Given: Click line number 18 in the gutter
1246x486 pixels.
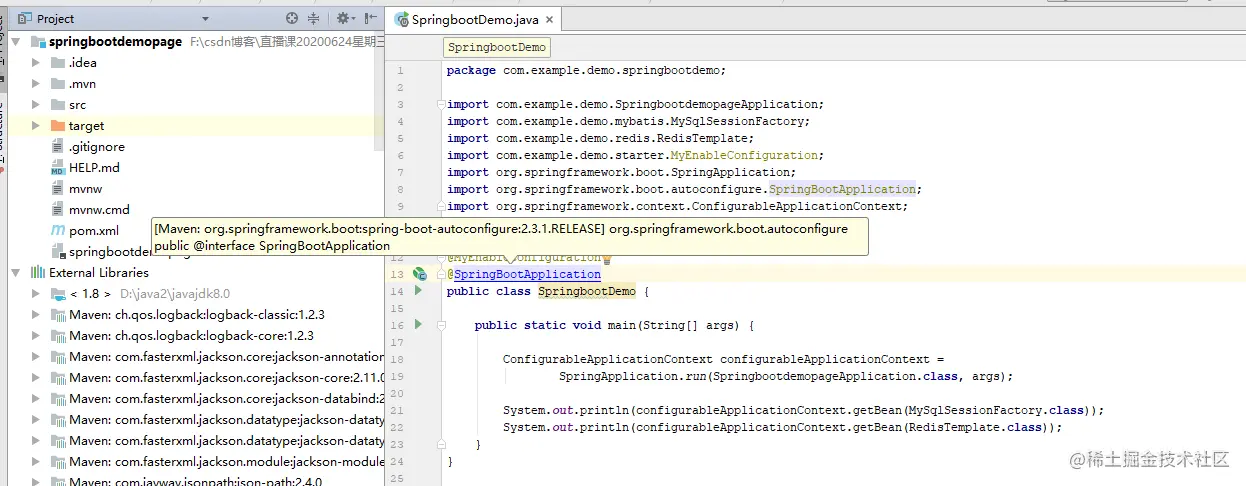Looking at the screenshot, I should click(398, 359).
